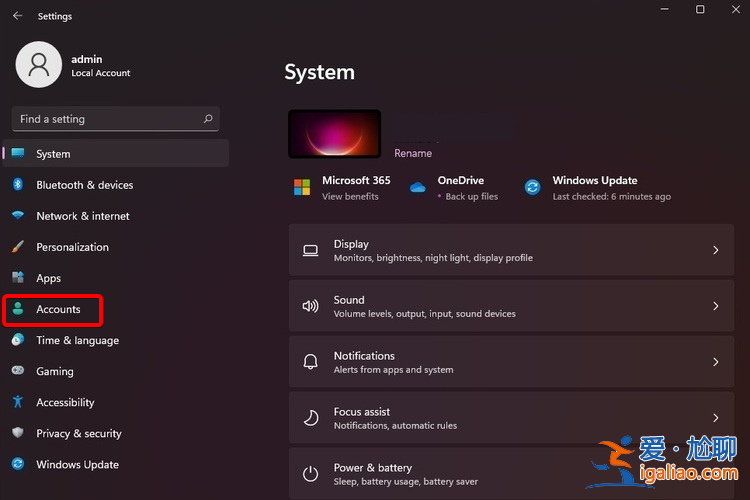Click the Focus assist moon icon
The height and width of the screenshot is (500, 750).
(x=311, y=418)
